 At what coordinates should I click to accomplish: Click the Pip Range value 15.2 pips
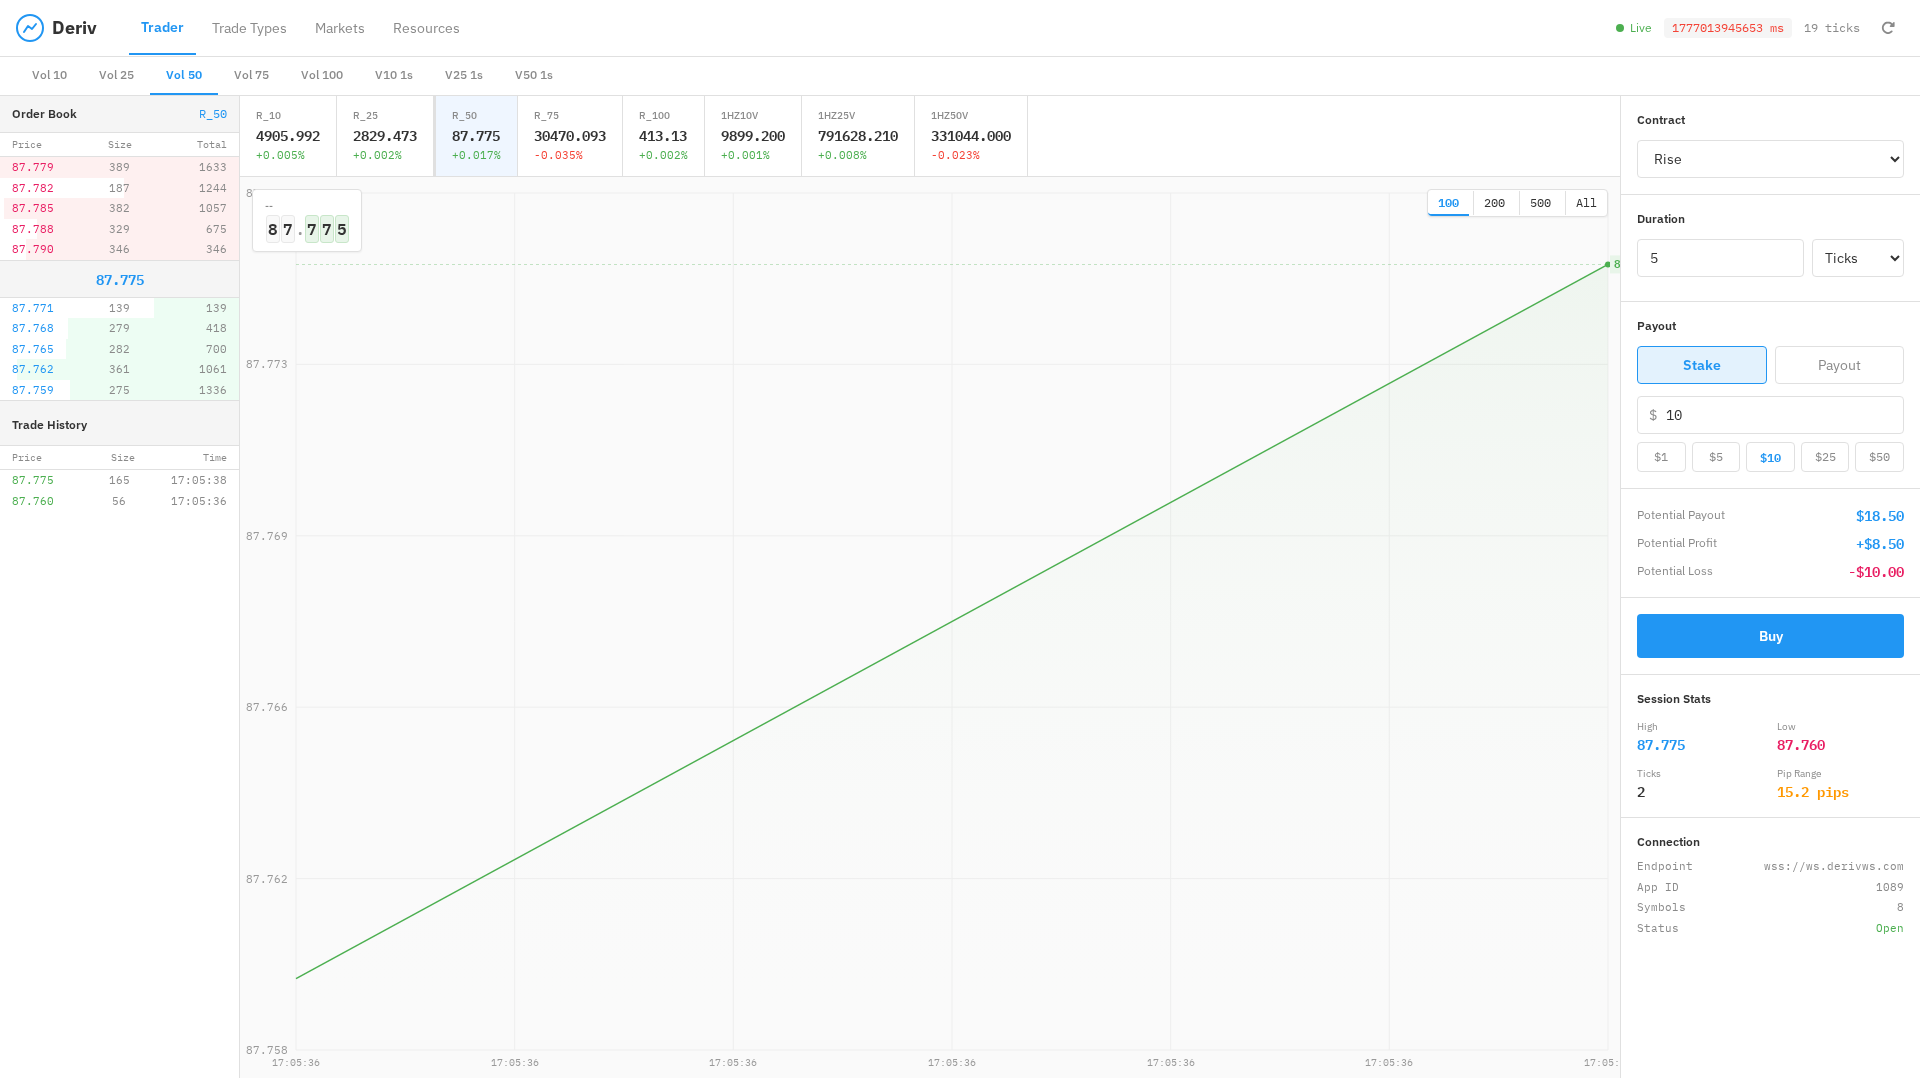[x=1812, y=792]
